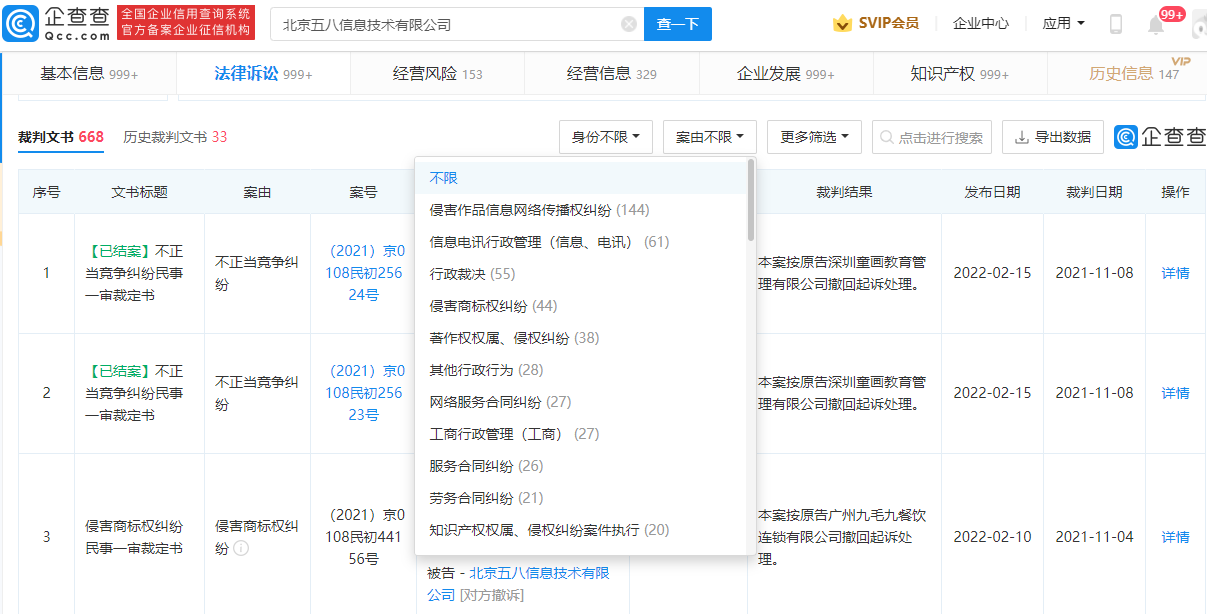Choose 侵害作品信息网络传播权纠纷 (144) option

[581, 210]
